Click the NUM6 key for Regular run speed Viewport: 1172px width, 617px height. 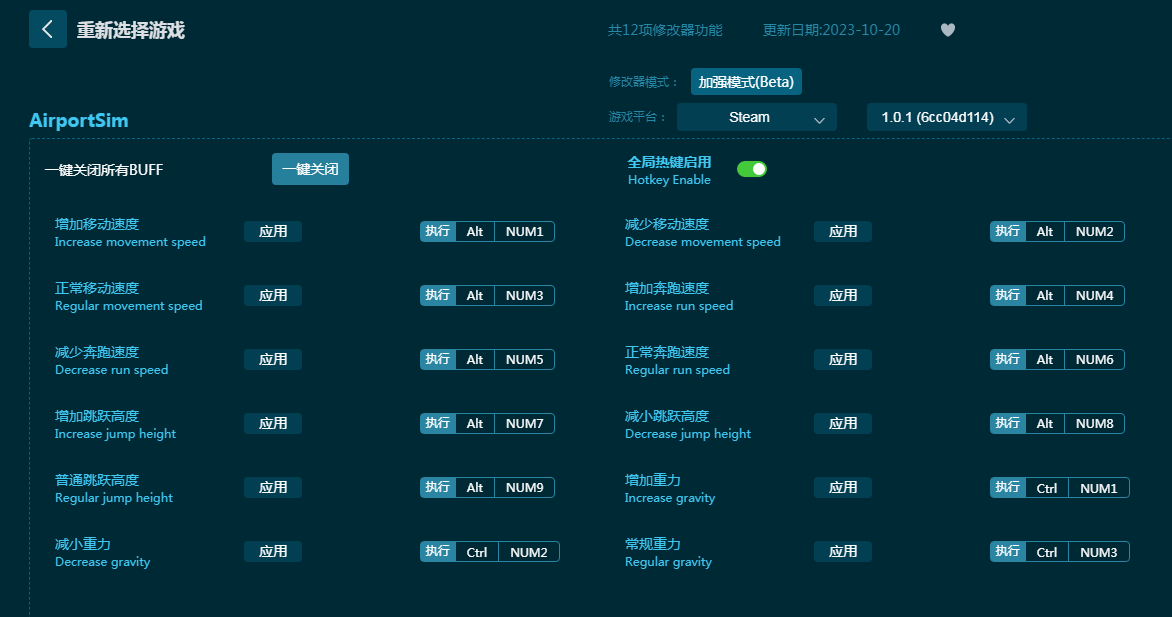click(1094, 360)
